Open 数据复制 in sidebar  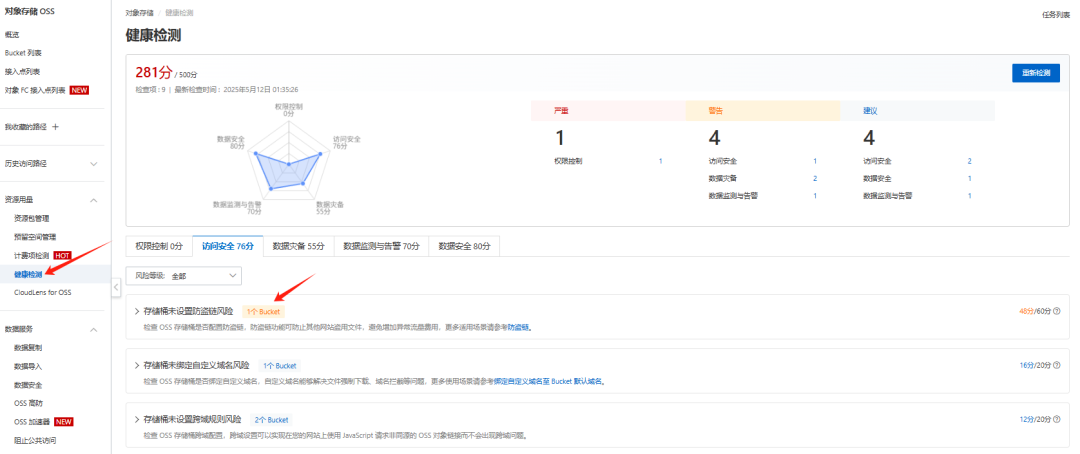(28, 348)
